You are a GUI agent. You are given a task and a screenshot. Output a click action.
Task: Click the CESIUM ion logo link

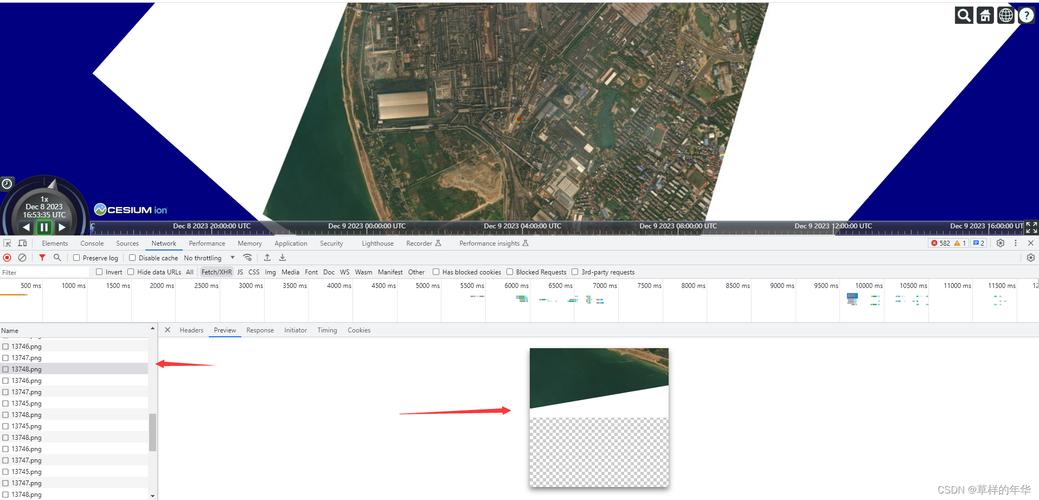[x=130, y=210]
